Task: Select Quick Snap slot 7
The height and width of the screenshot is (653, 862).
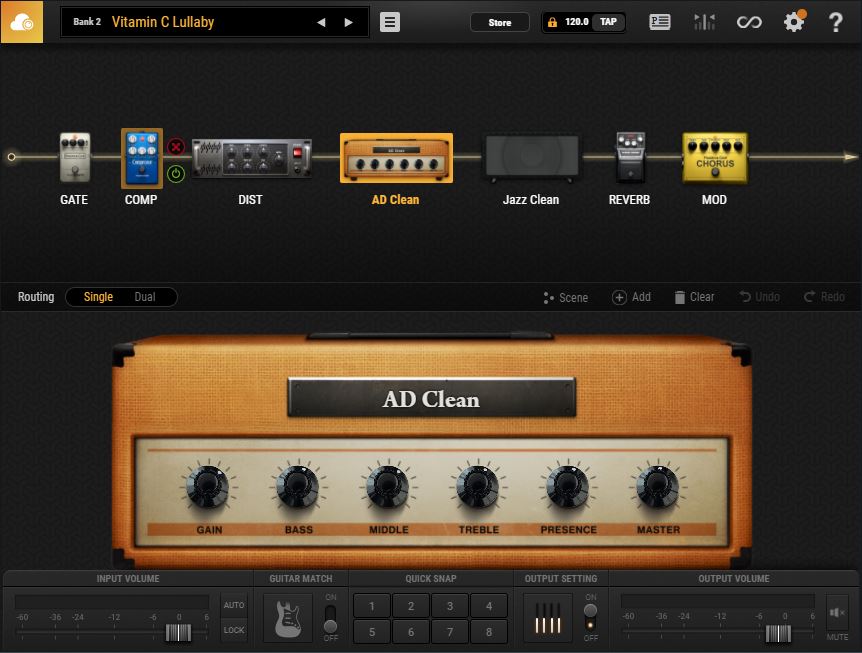Action: point(450,632)
